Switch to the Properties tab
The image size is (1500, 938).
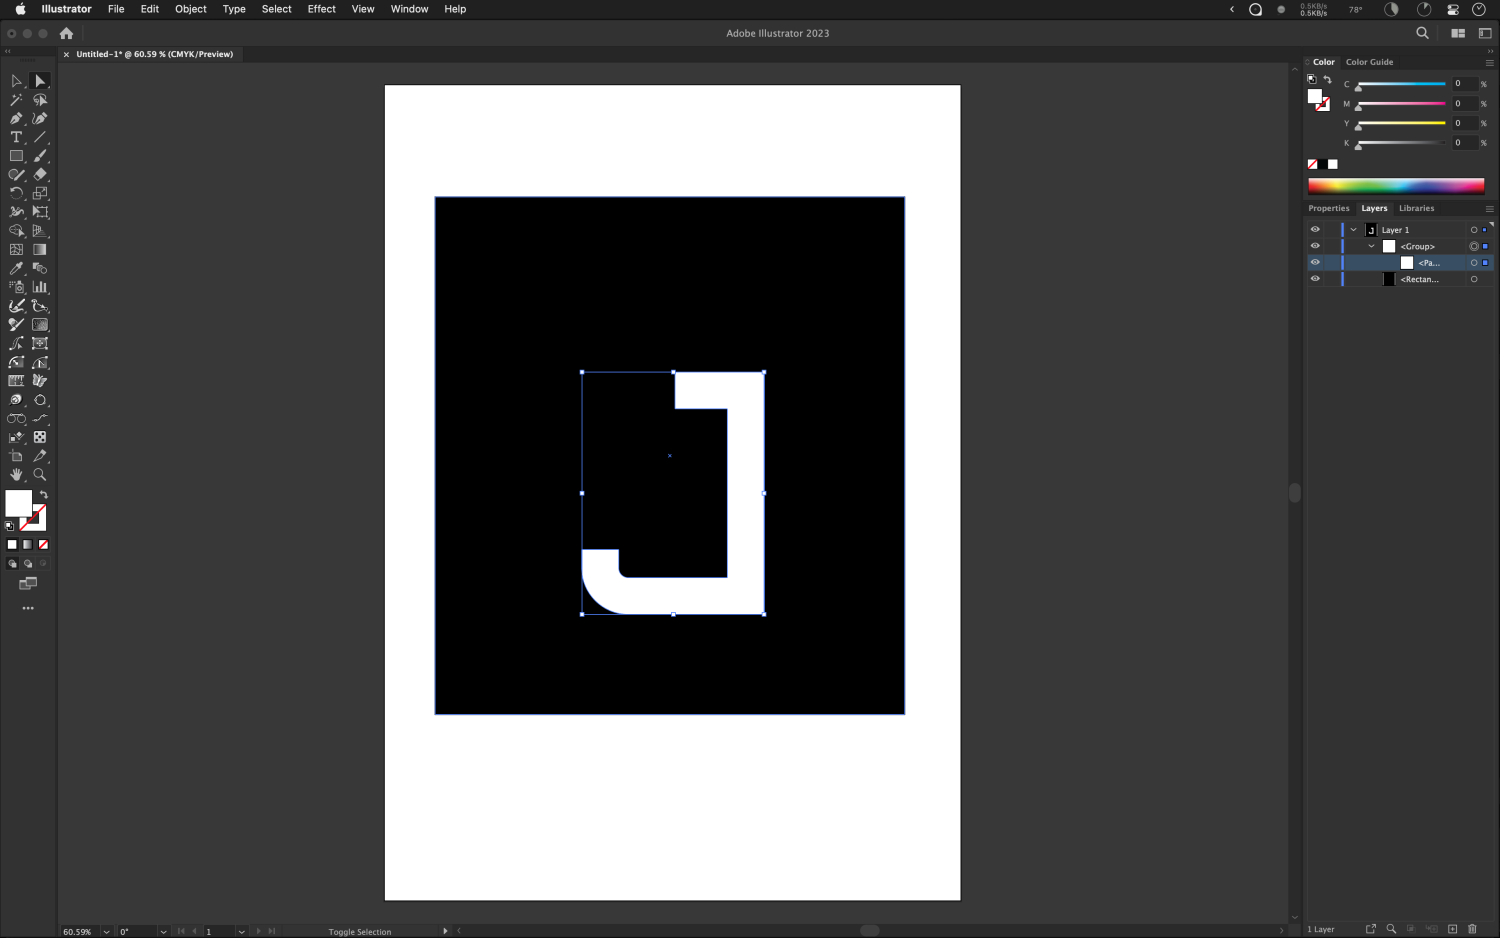[1328, 208]
